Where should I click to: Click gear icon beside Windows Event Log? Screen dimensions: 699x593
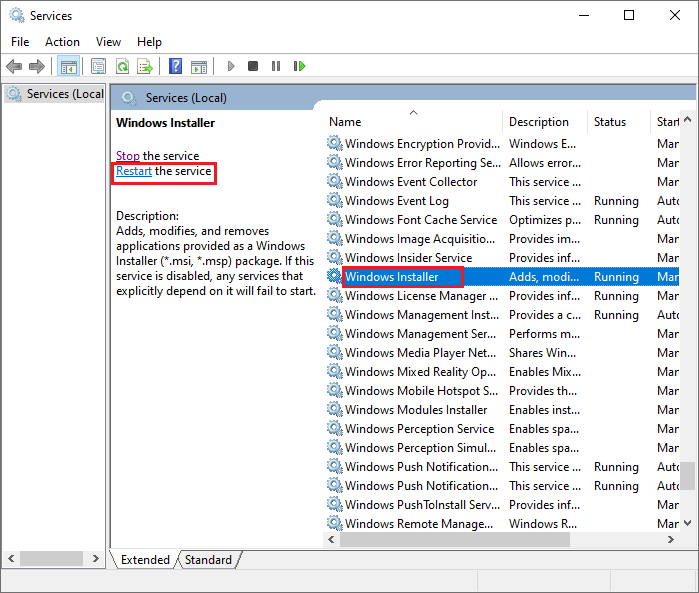click(334, 201)
